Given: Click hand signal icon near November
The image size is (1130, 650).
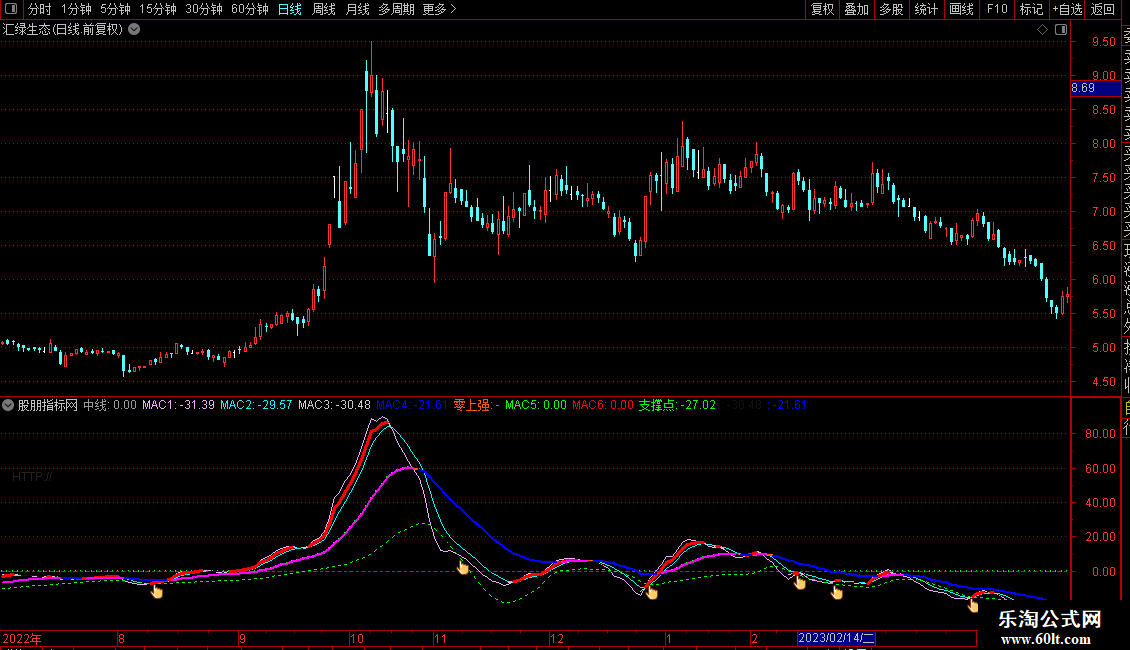Looking at the screenshot, I should [x=463, y=567].
